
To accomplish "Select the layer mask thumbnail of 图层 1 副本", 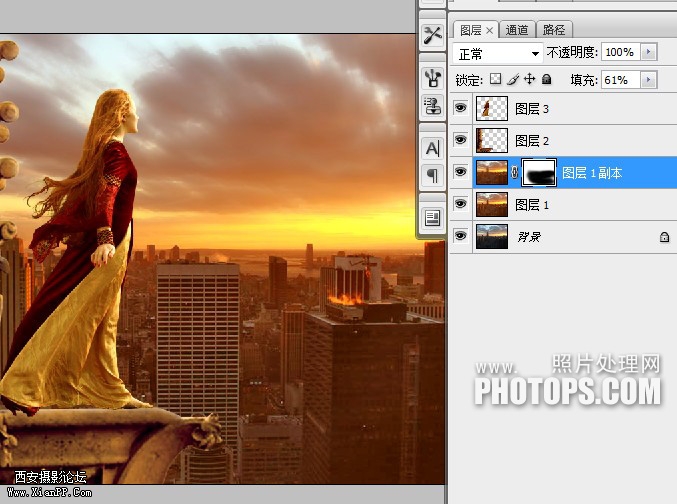I will 539,173.
